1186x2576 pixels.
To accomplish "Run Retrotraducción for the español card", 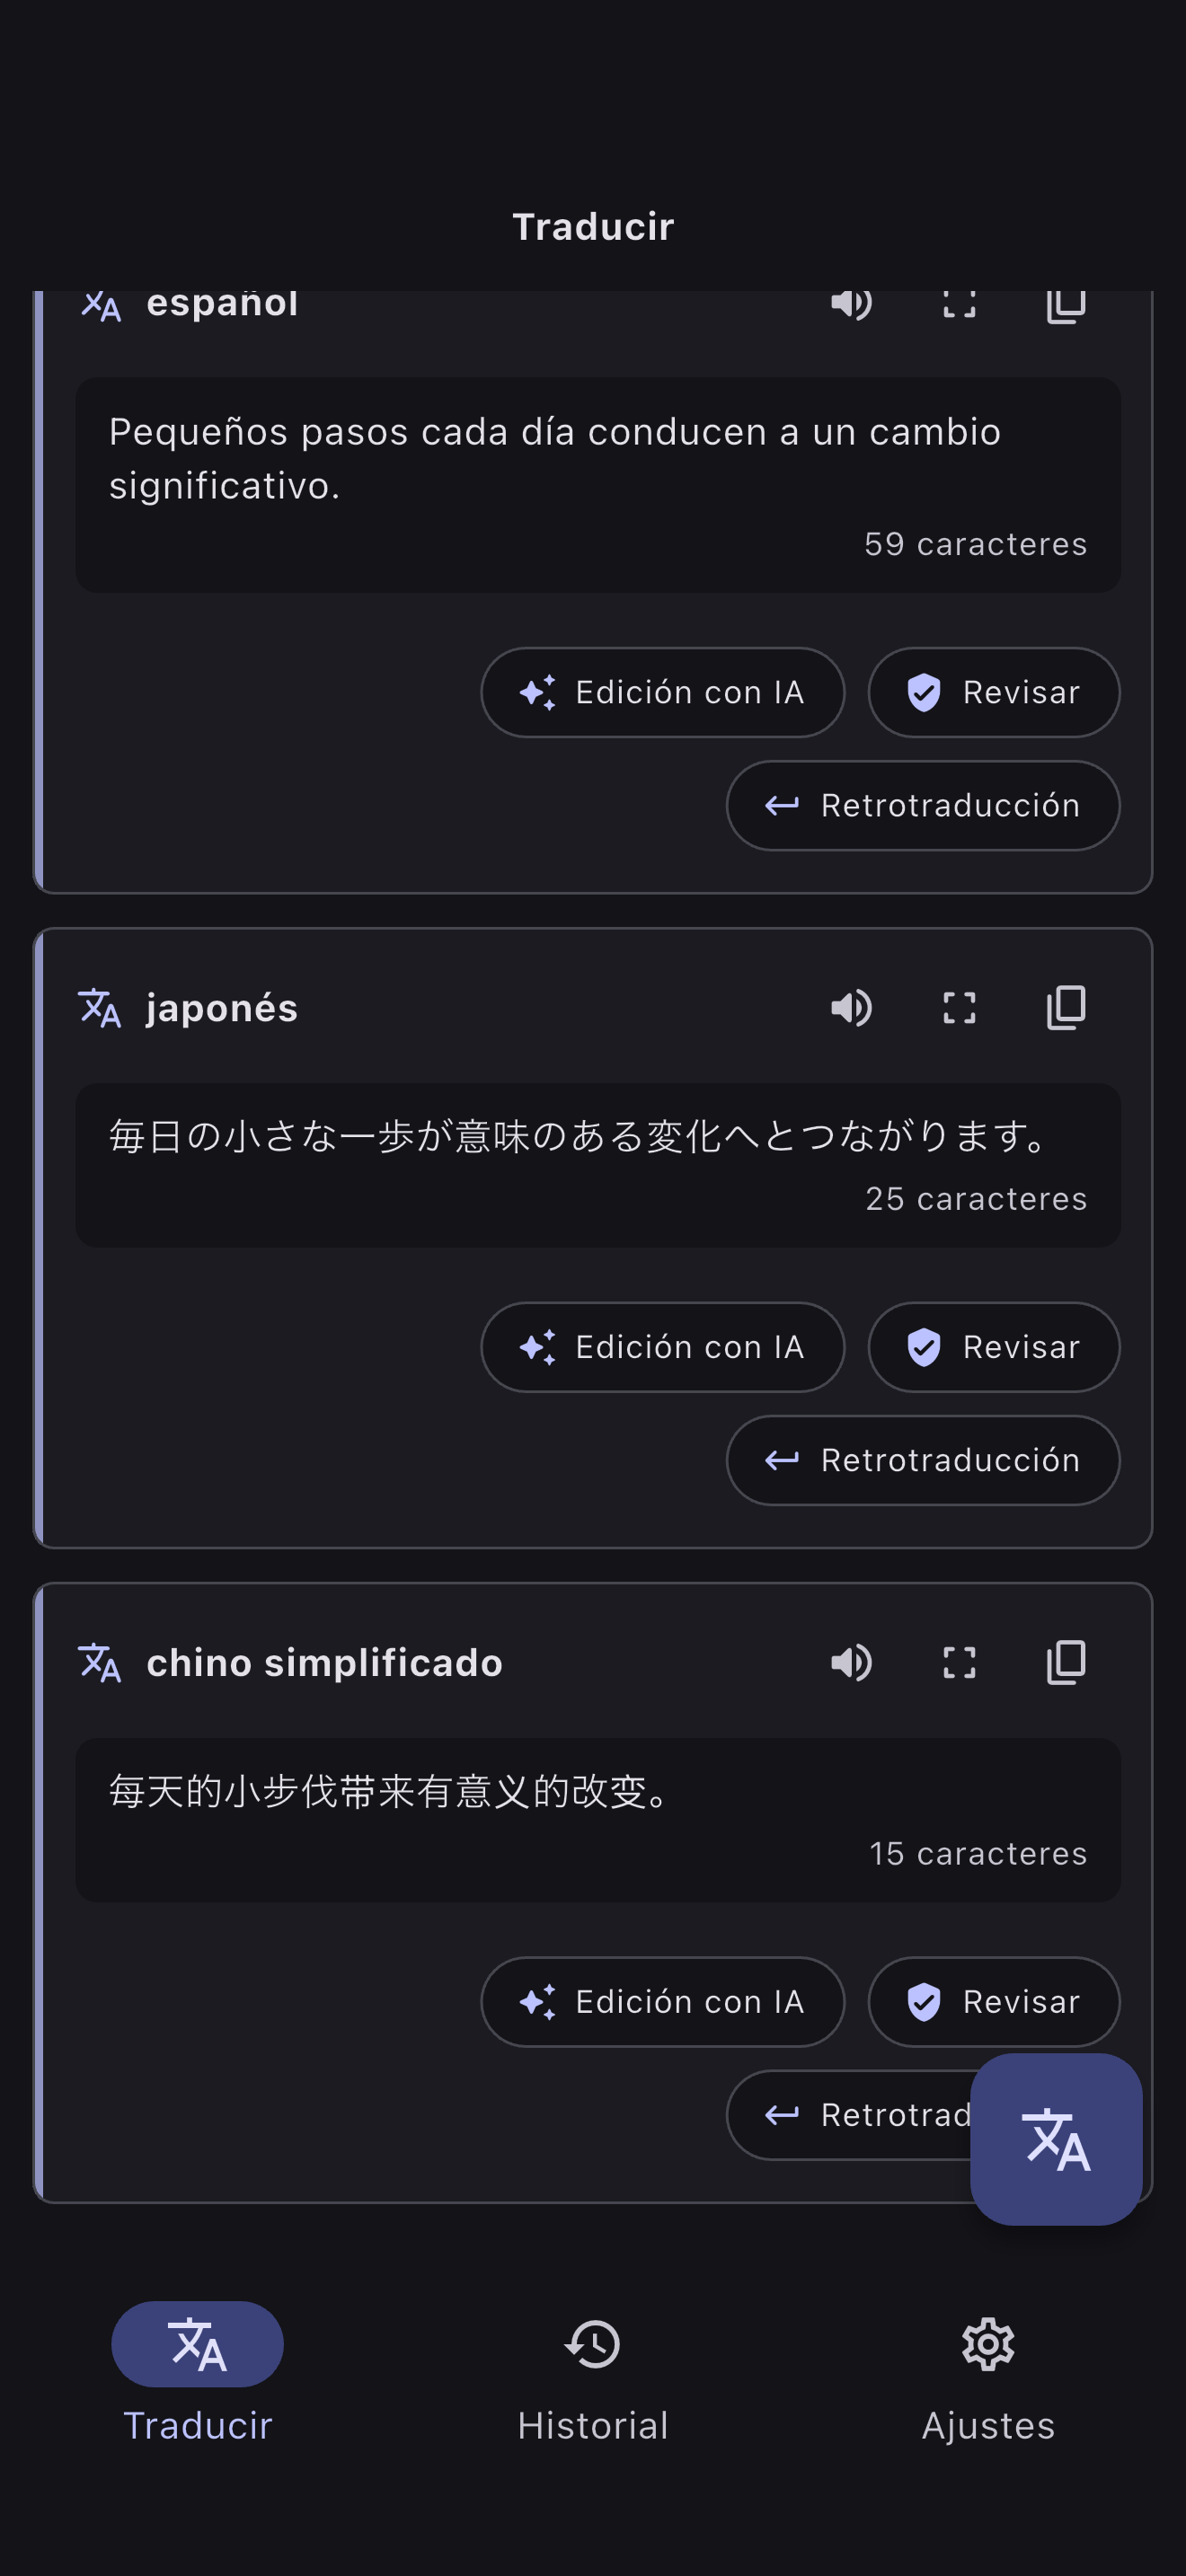I will (x=923, y=805).
